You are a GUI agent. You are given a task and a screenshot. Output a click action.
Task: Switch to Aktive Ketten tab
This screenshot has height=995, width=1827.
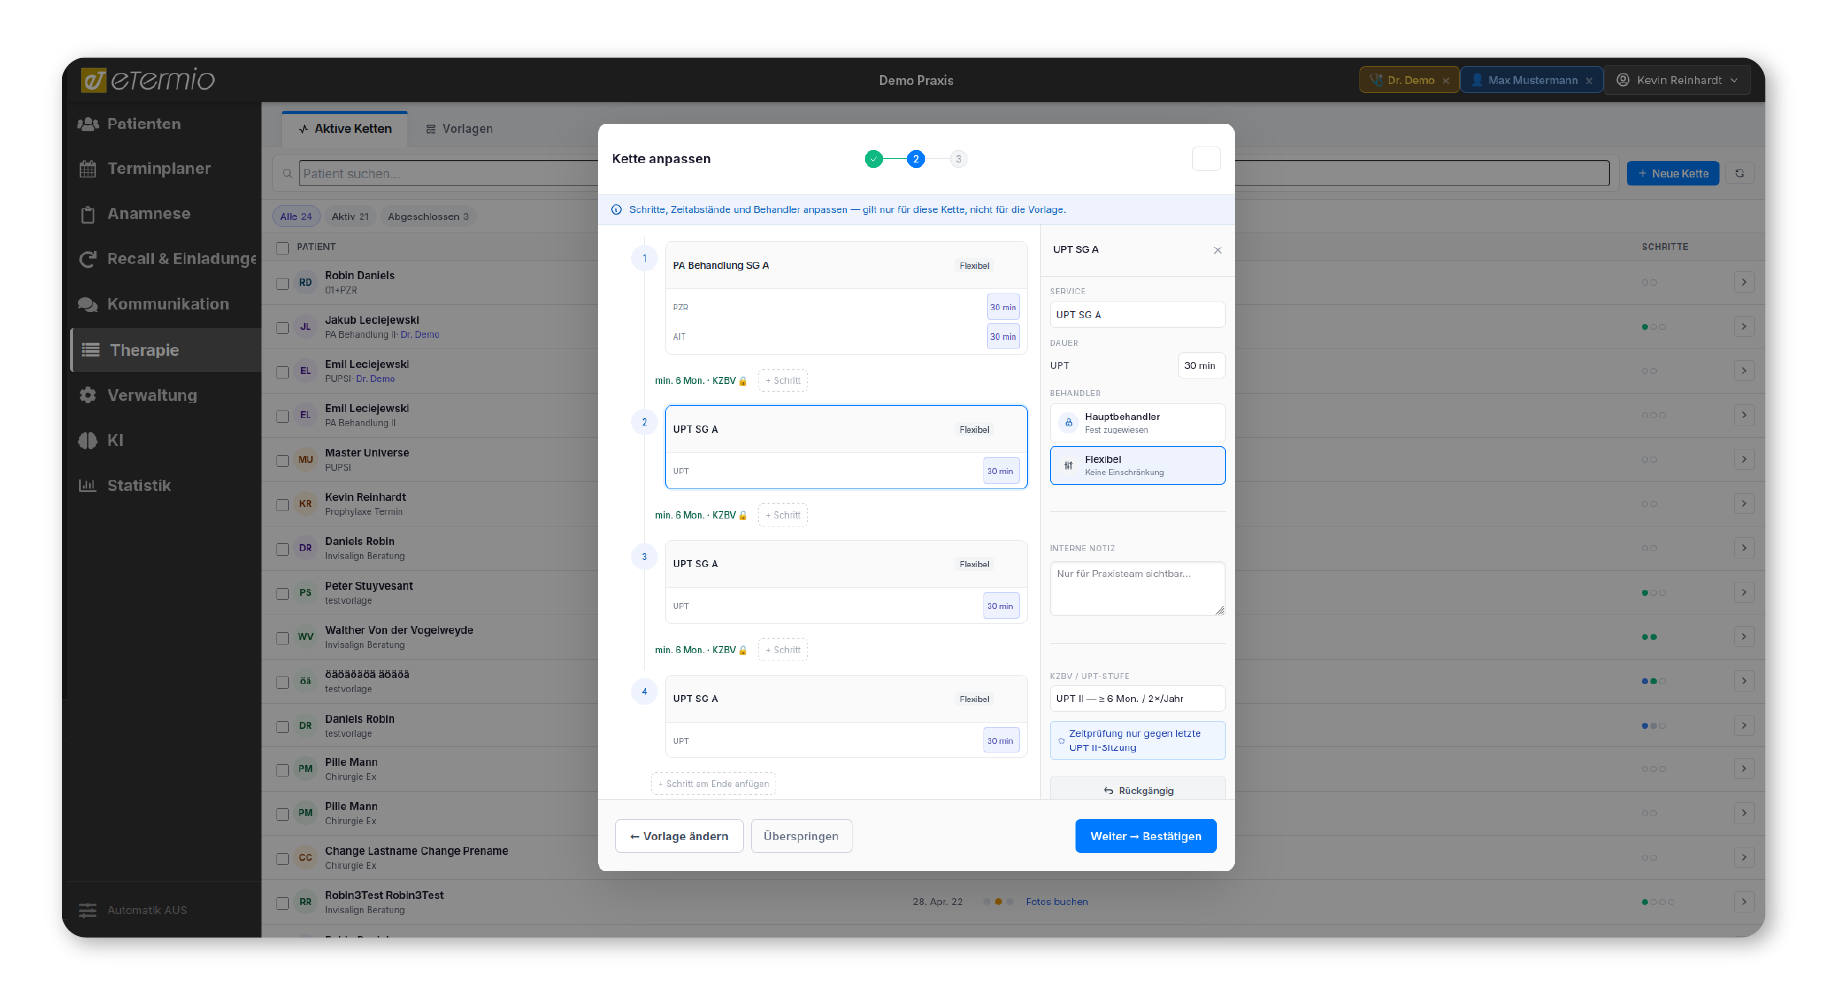345,129
